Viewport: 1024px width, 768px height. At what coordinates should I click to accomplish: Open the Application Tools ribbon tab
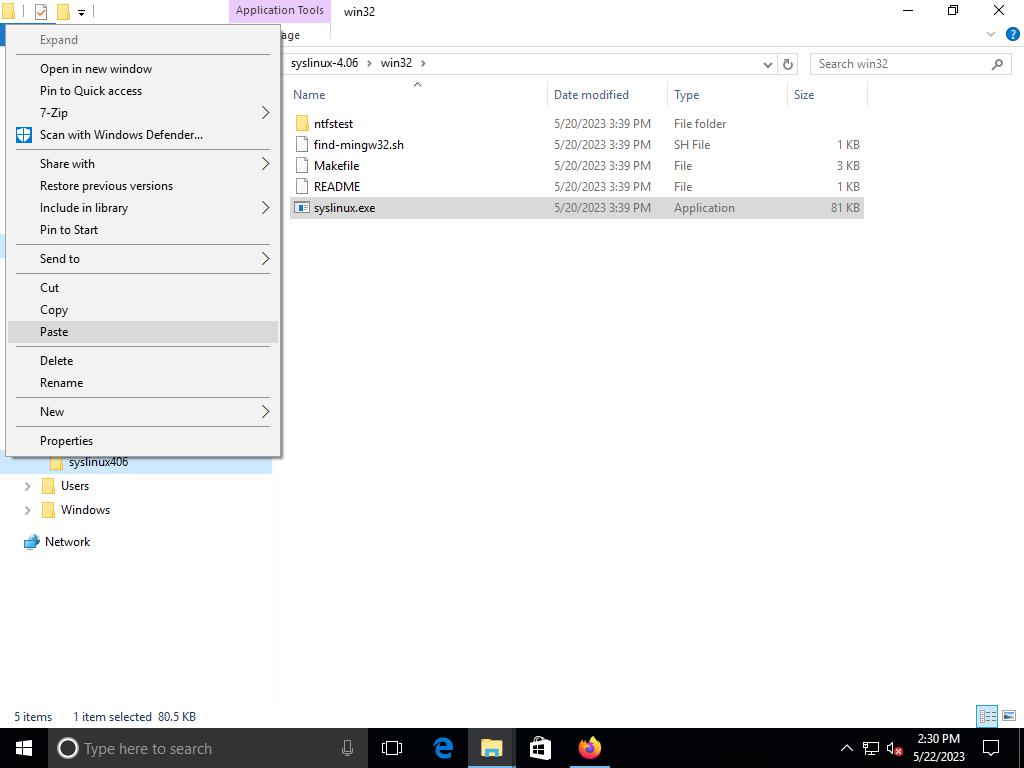coord(279,11)
